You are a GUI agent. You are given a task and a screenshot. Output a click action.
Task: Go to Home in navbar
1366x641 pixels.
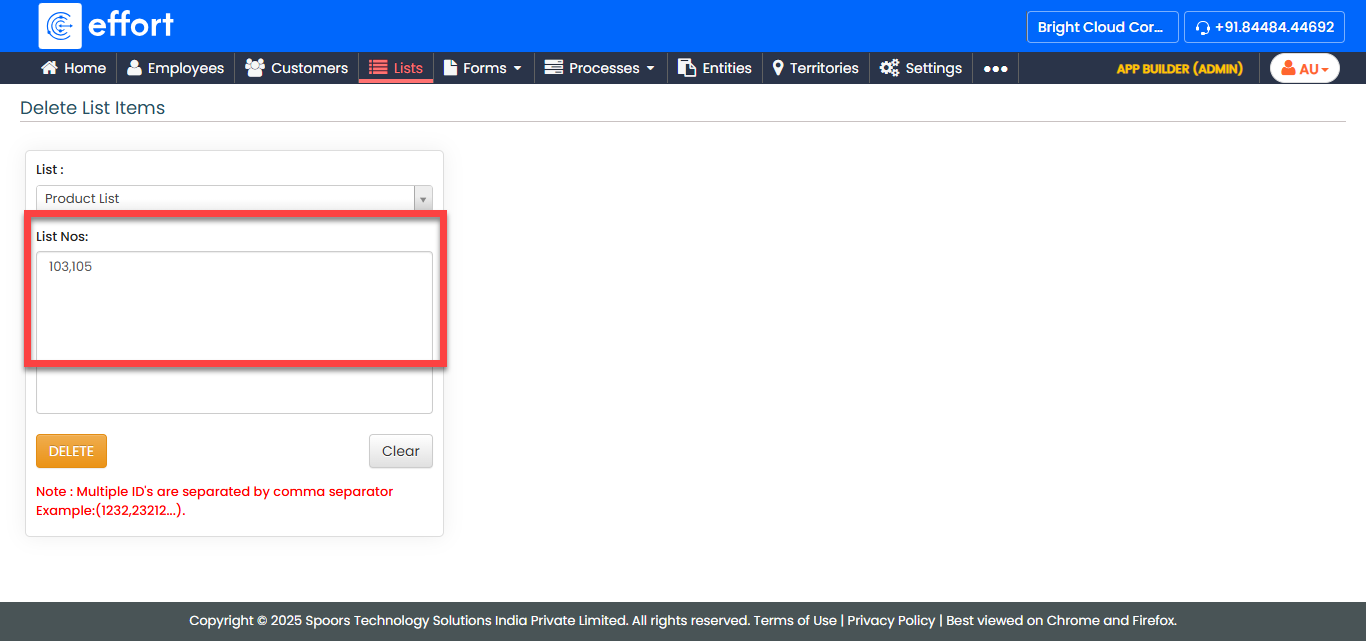coord(73,68)
